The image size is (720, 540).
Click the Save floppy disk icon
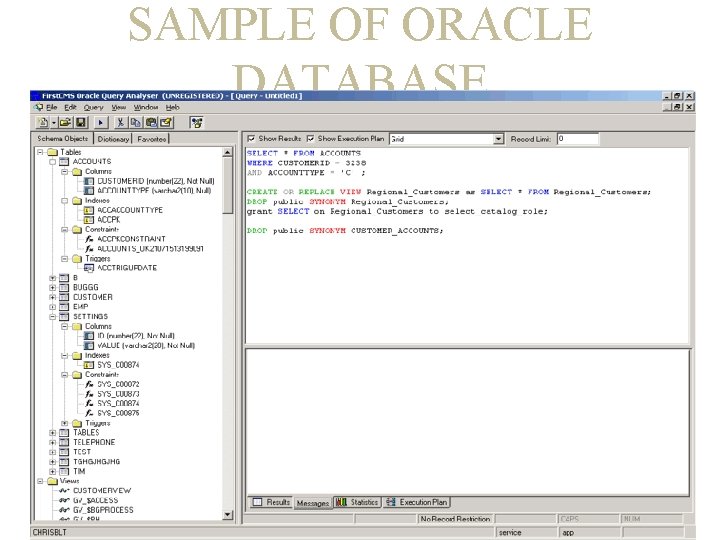81,123
